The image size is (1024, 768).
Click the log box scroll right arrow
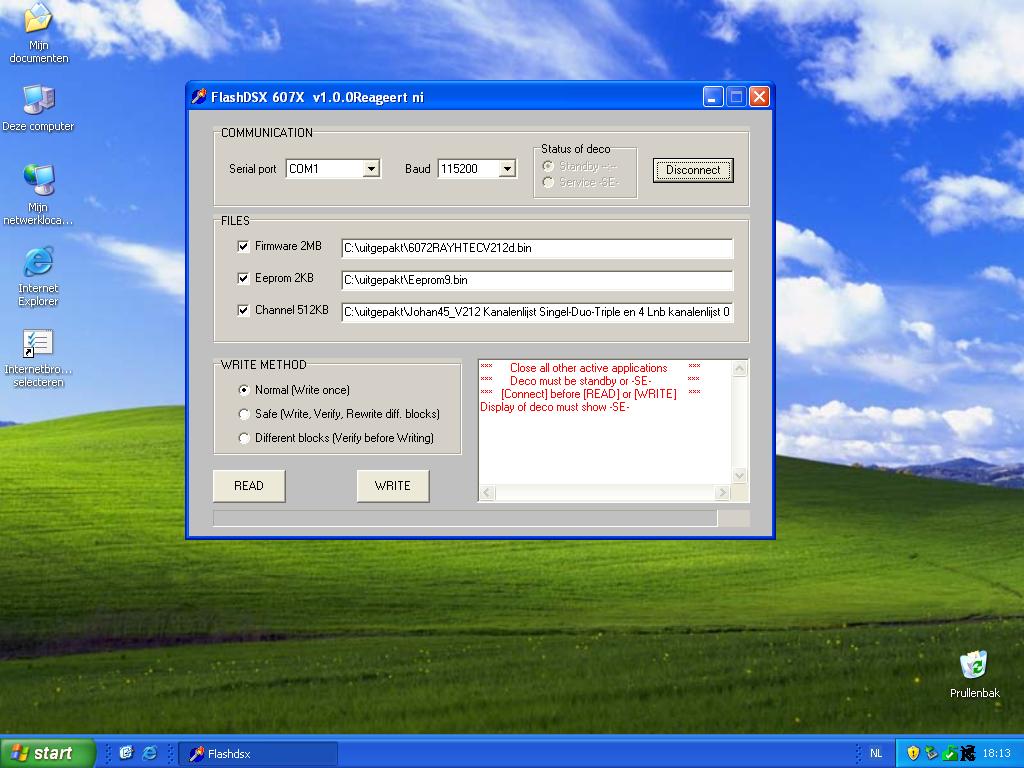coord(722,492)
